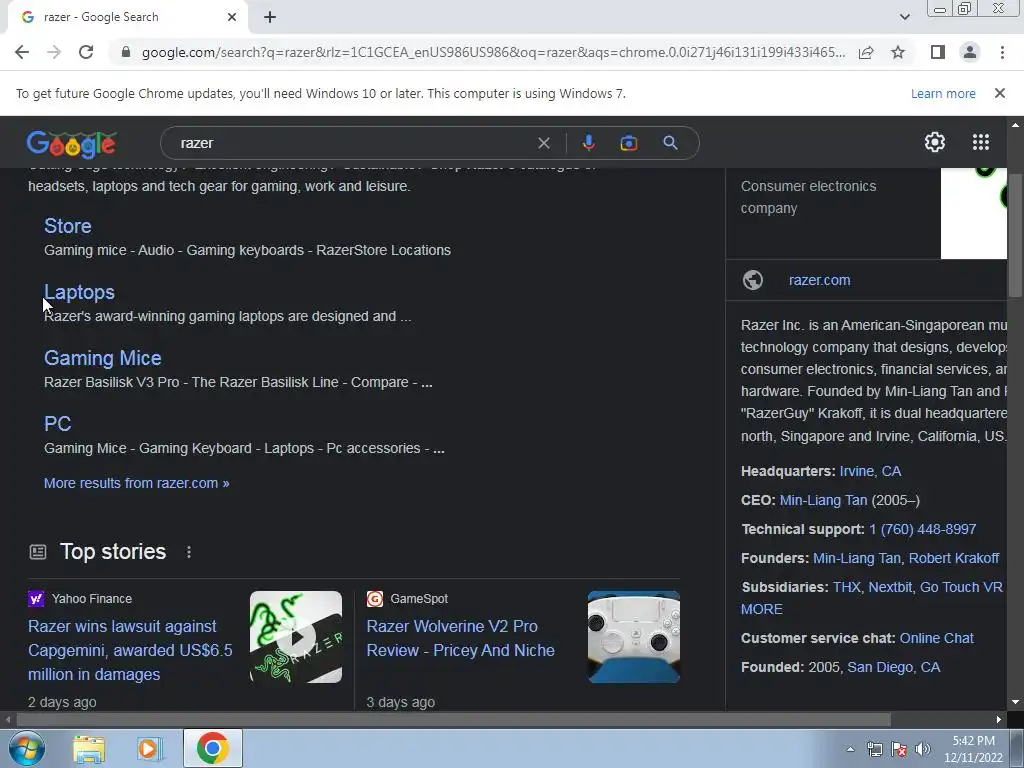Open Google search settings gear
Image resolution: width=1024 pixels, height=768 pixels.
[x=935, y=142]
